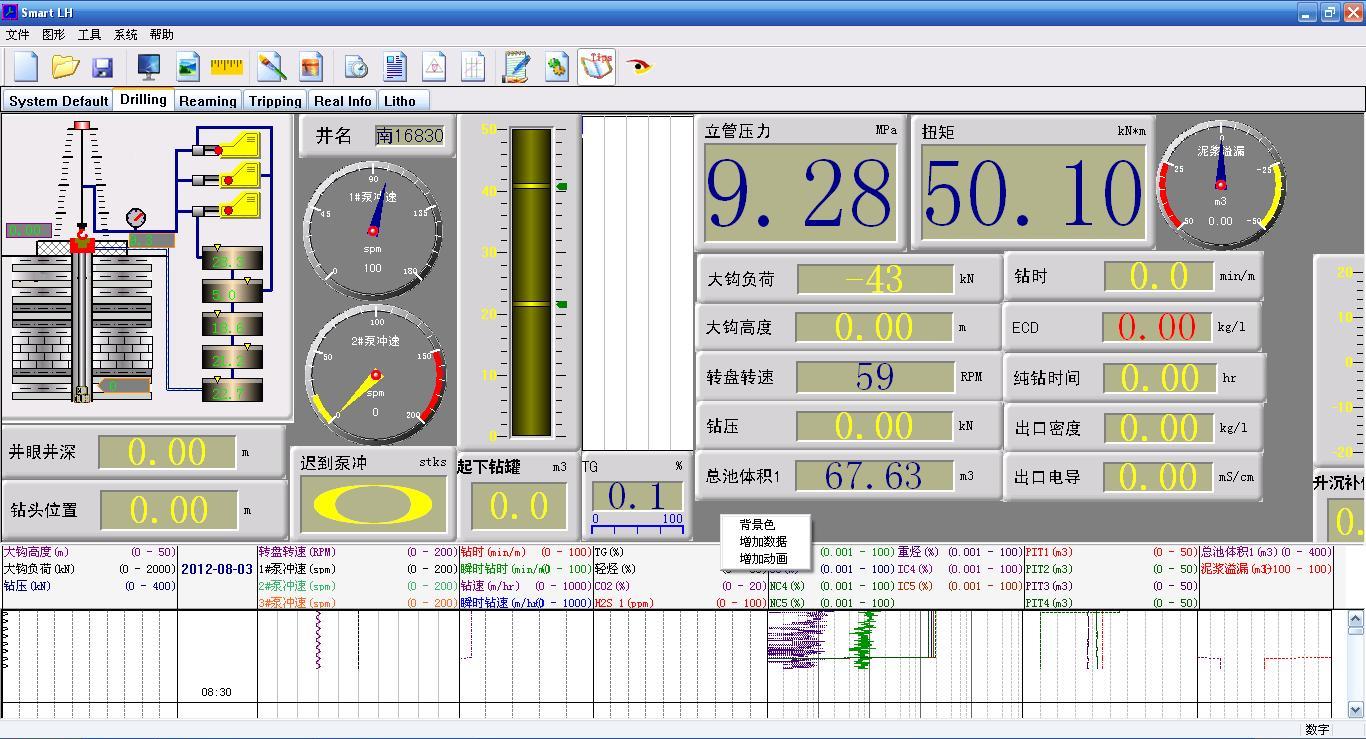This screenshot has width=1366, height=739.
Task: Open the notepad with pen icon
Action: pos(516,67)
